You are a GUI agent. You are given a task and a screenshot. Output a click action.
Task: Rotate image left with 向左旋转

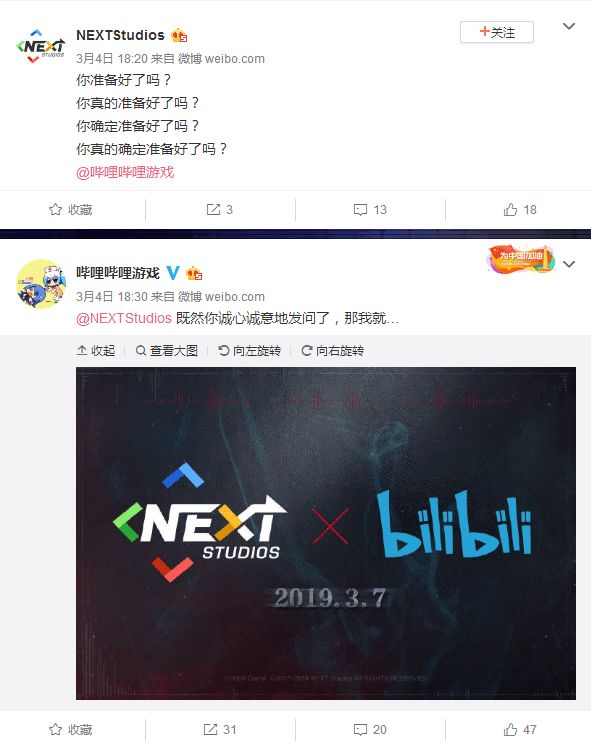coord(249,351)
